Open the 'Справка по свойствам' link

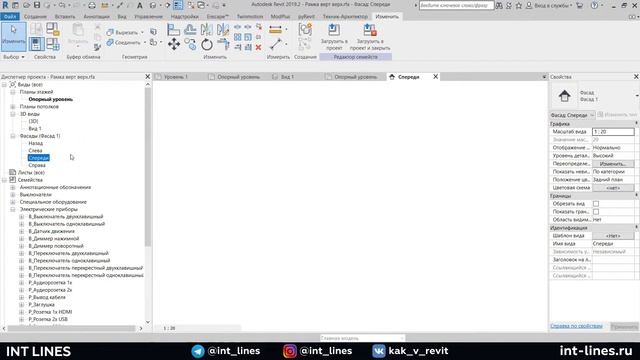pyautogui.click(x=576, y=326)
